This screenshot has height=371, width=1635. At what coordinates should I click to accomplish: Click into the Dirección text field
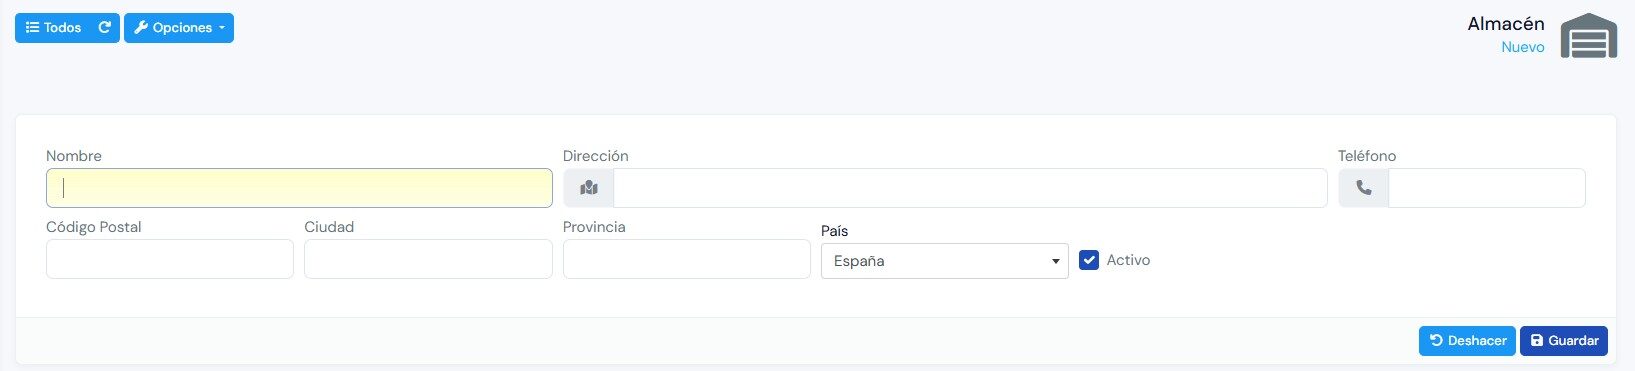pyautogui.click(x=970, y=188)
